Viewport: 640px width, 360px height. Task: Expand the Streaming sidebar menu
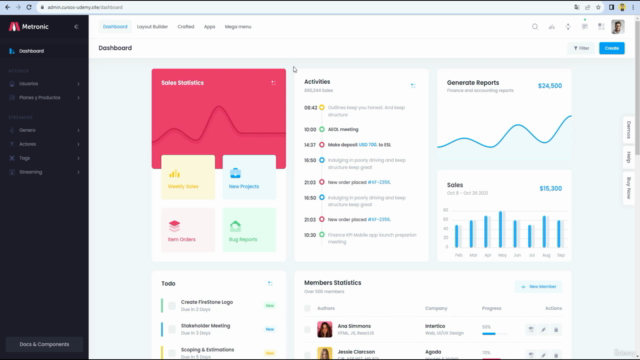coord(44,172)
